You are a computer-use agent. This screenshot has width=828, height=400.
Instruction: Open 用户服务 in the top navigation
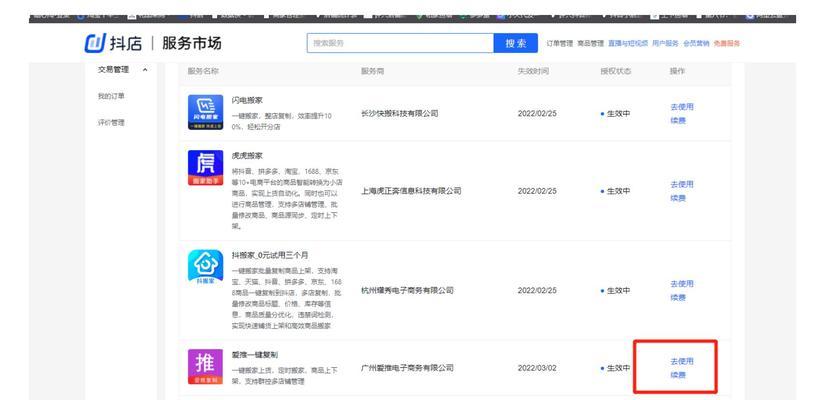665,44
